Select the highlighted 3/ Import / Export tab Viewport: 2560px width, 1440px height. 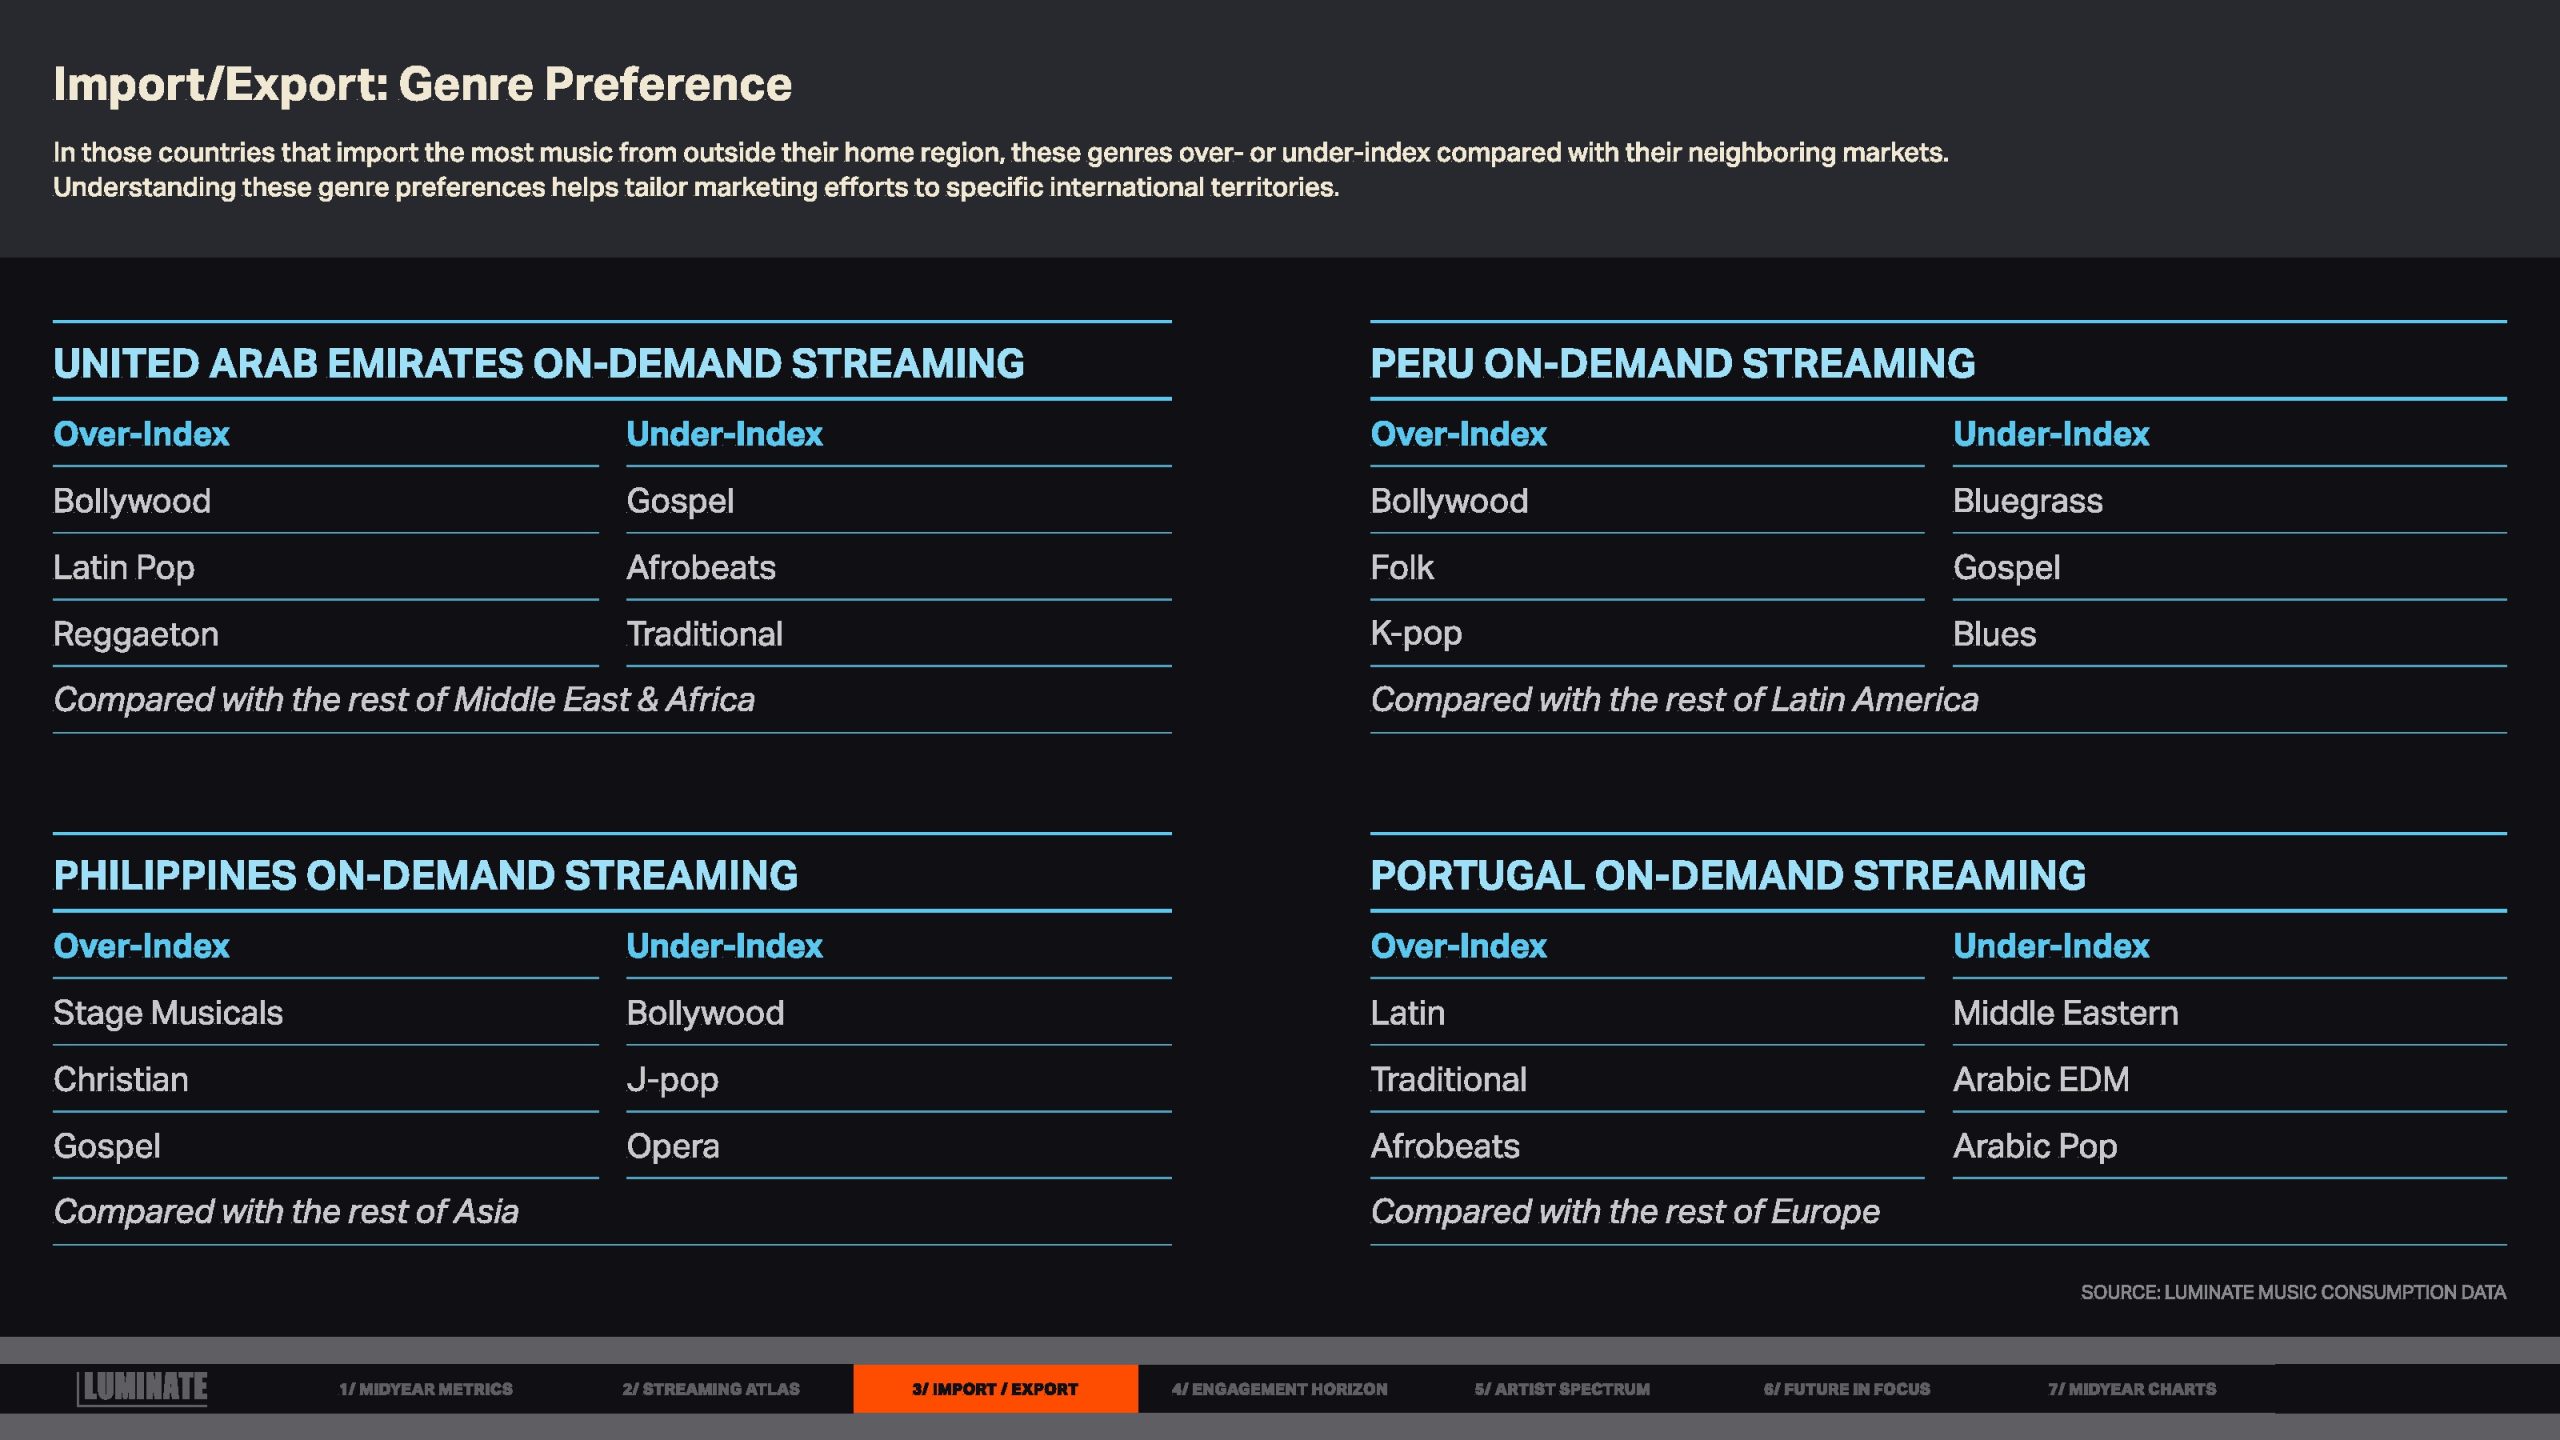(x=994, y=1389)
